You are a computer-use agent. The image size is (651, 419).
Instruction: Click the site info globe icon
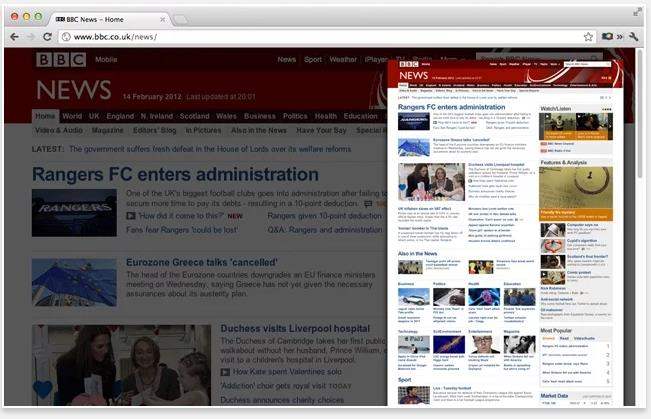click(66, 37)
